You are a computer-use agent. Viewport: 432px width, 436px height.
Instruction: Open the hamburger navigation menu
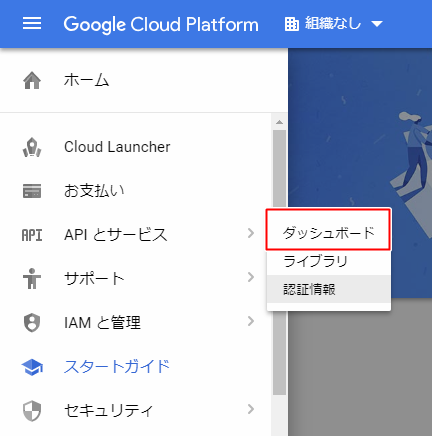pyautogui.click(x=32, y=24)
